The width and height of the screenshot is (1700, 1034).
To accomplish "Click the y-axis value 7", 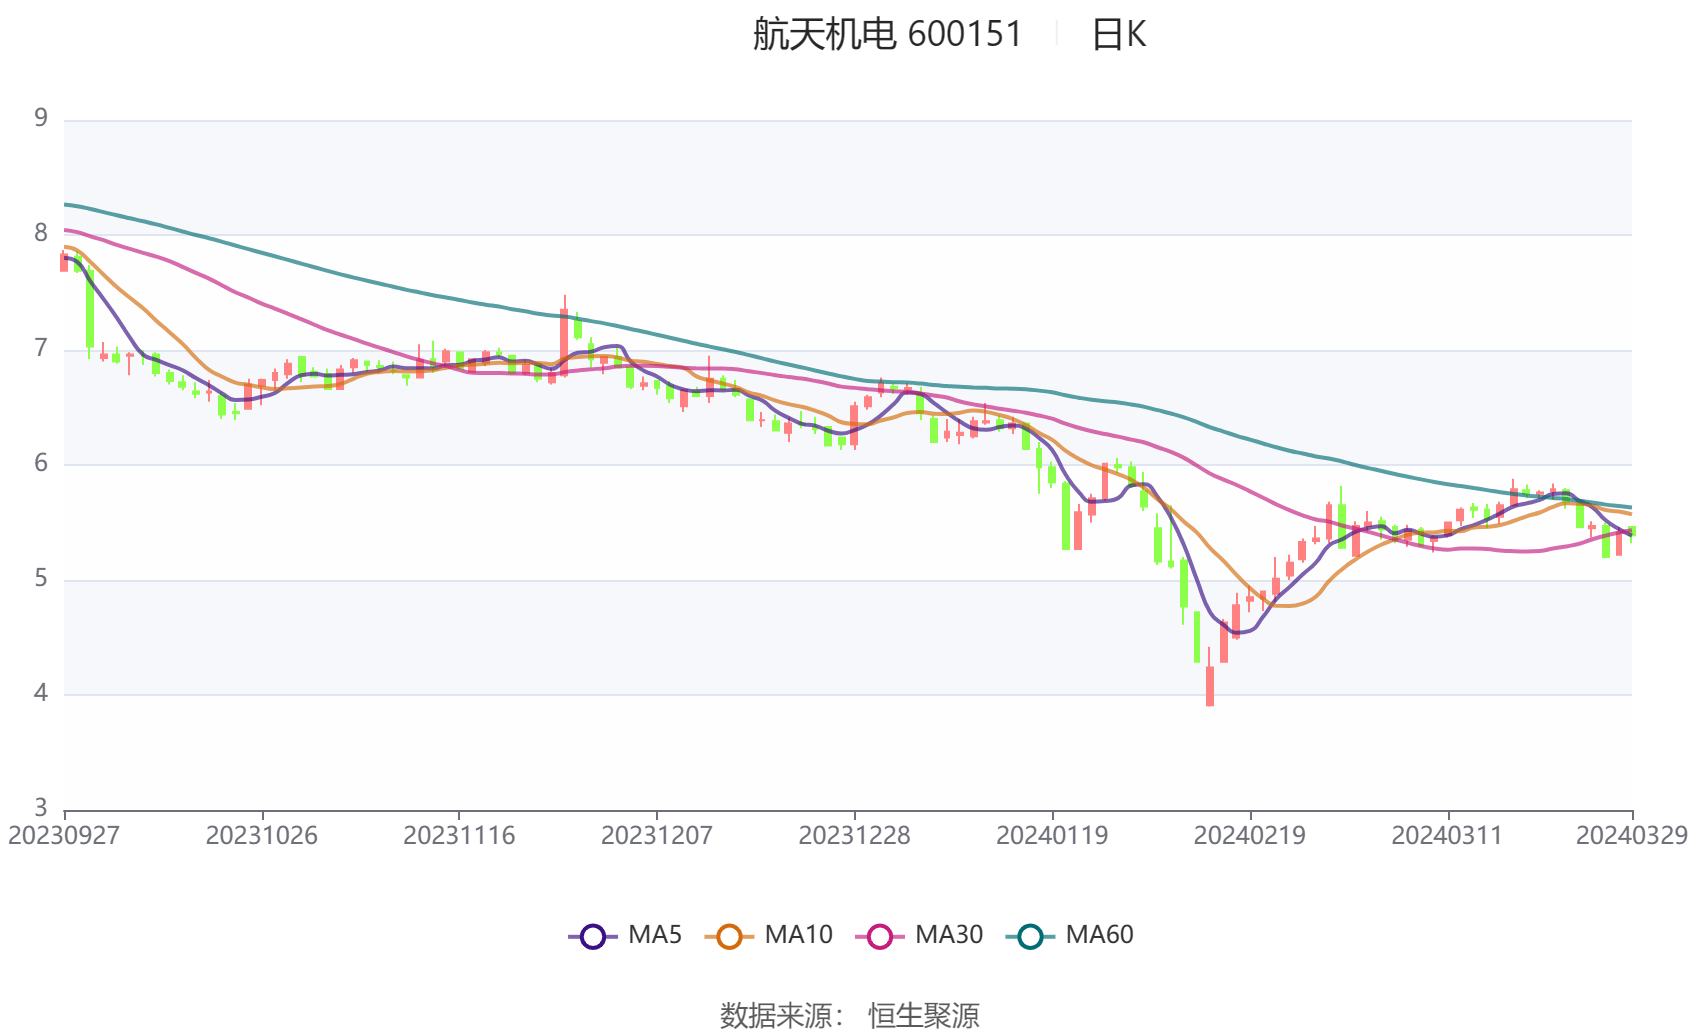I will coord(41,349).
